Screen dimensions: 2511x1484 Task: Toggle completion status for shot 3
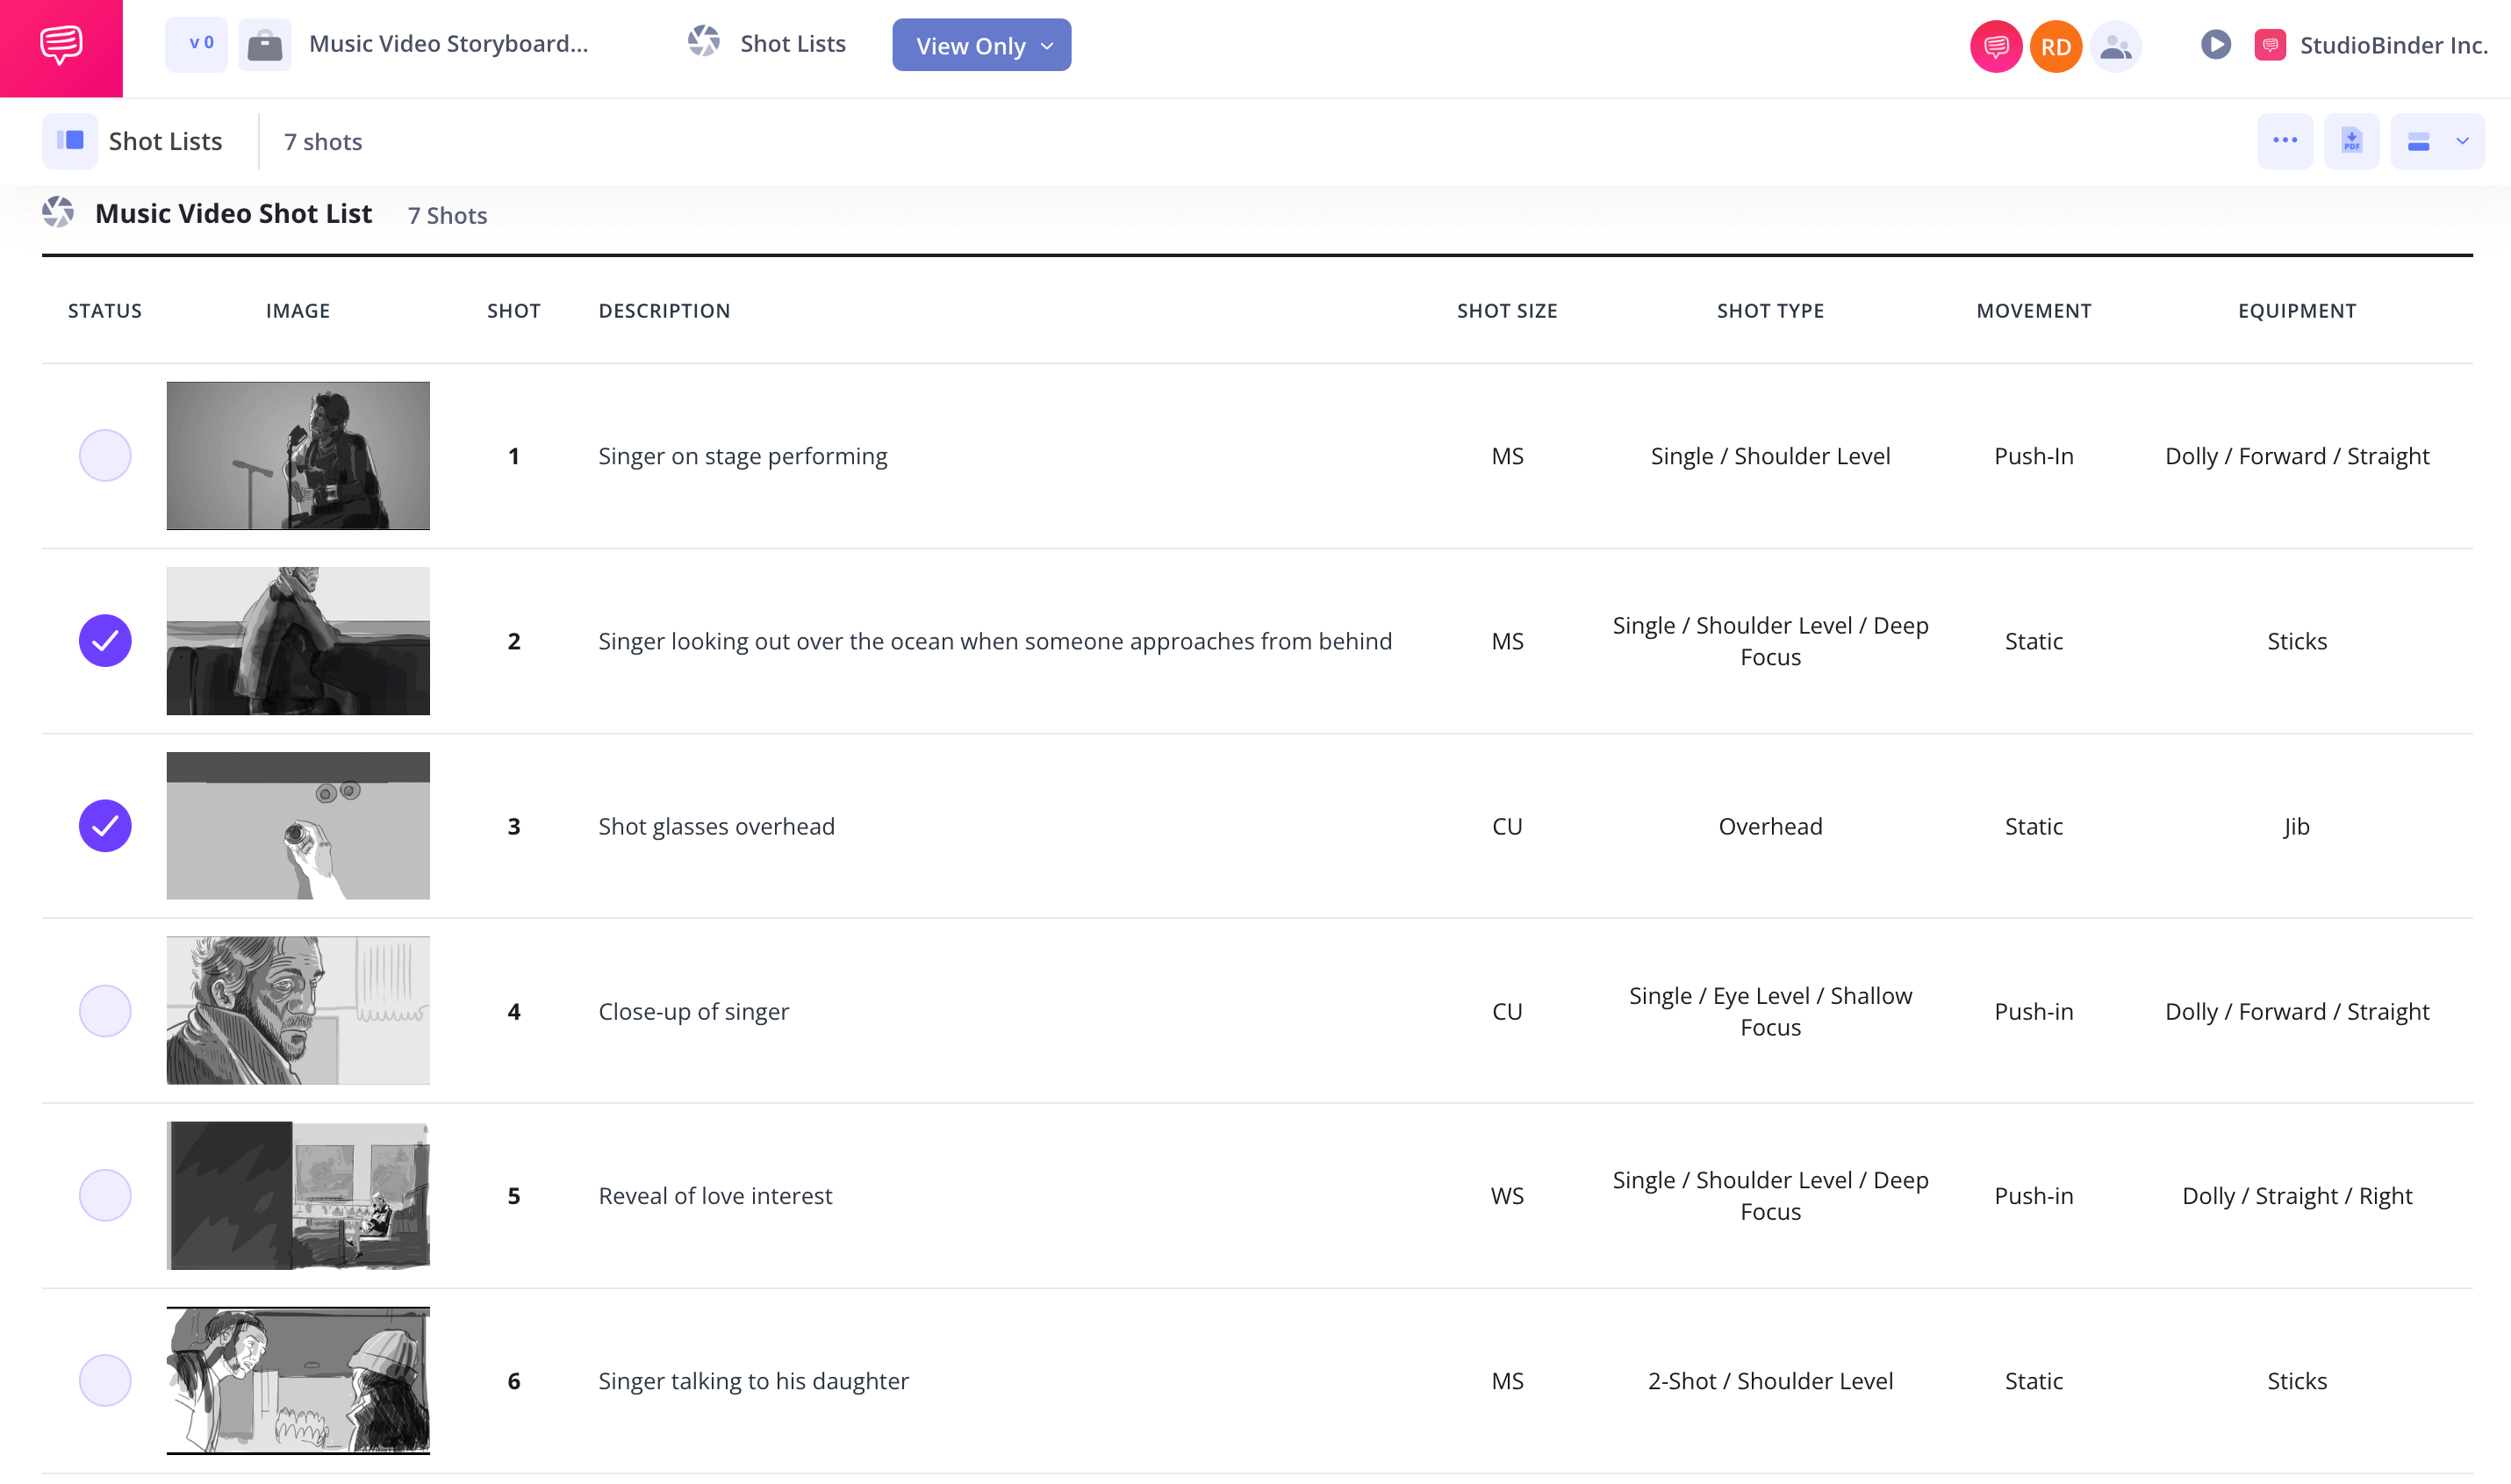[104, 825]
